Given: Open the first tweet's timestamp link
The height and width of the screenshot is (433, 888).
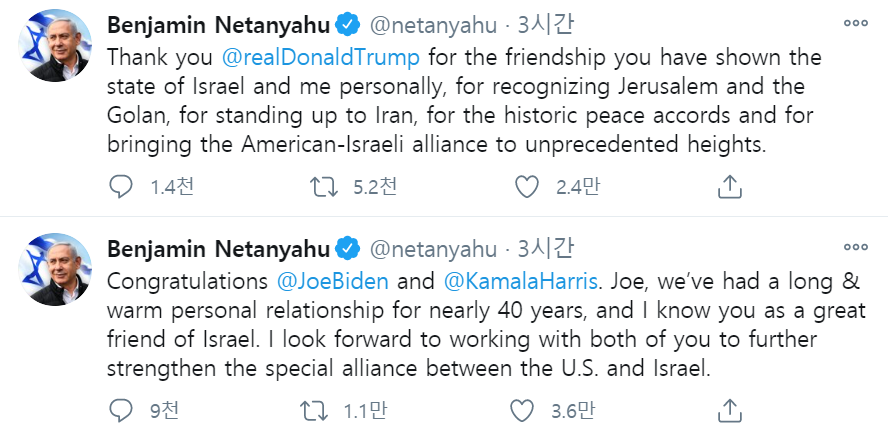Looking at the screenshot, I should click(x=538, y=23).
